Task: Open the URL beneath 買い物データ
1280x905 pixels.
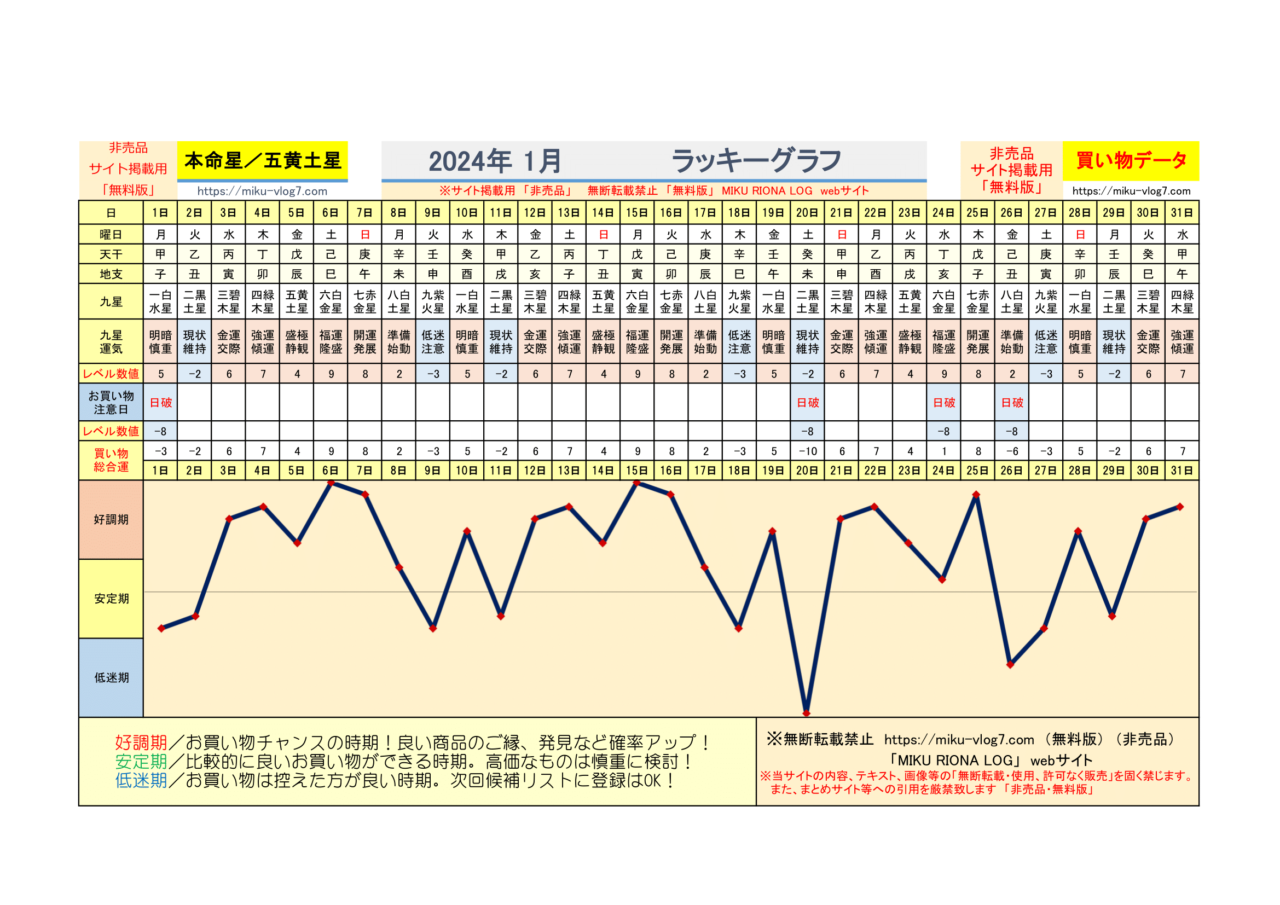Action: 1131,191
